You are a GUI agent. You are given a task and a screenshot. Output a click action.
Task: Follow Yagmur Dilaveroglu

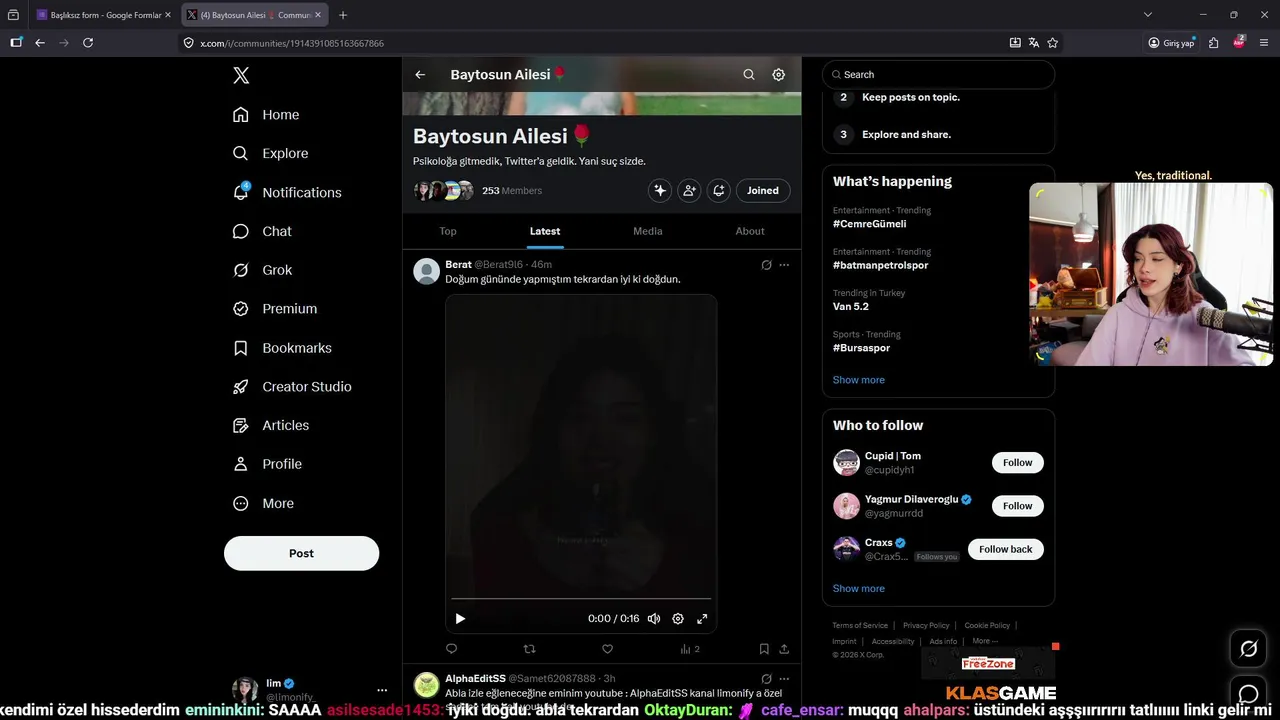pos(1018,506)
